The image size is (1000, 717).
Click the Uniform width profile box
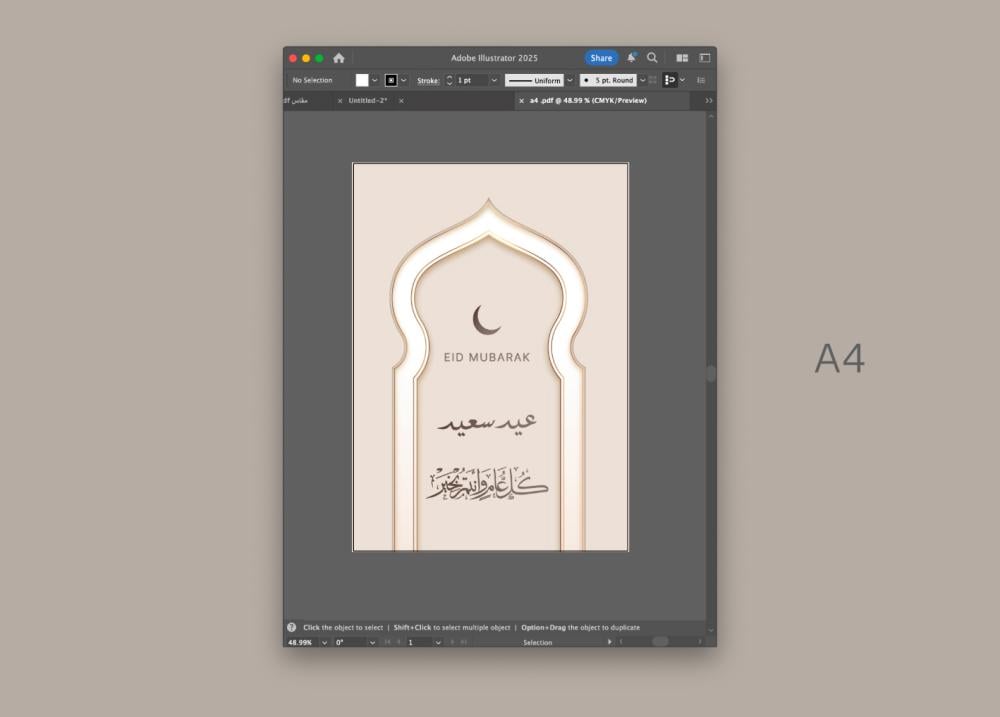pyautogui.click(x=534, y=80)
